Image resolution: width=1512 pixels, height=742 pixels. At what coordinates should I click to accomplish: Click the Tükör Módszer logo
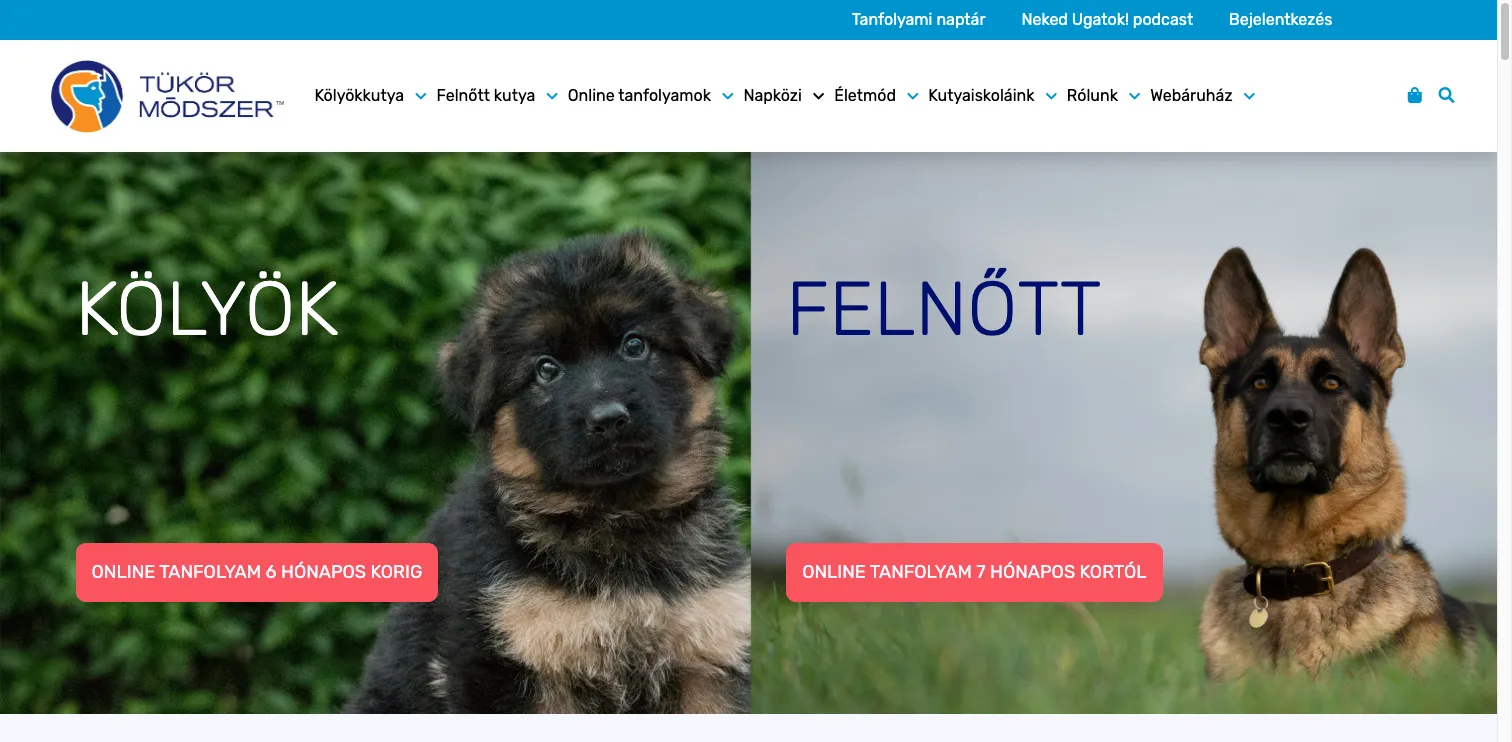(x=167, y=96)
